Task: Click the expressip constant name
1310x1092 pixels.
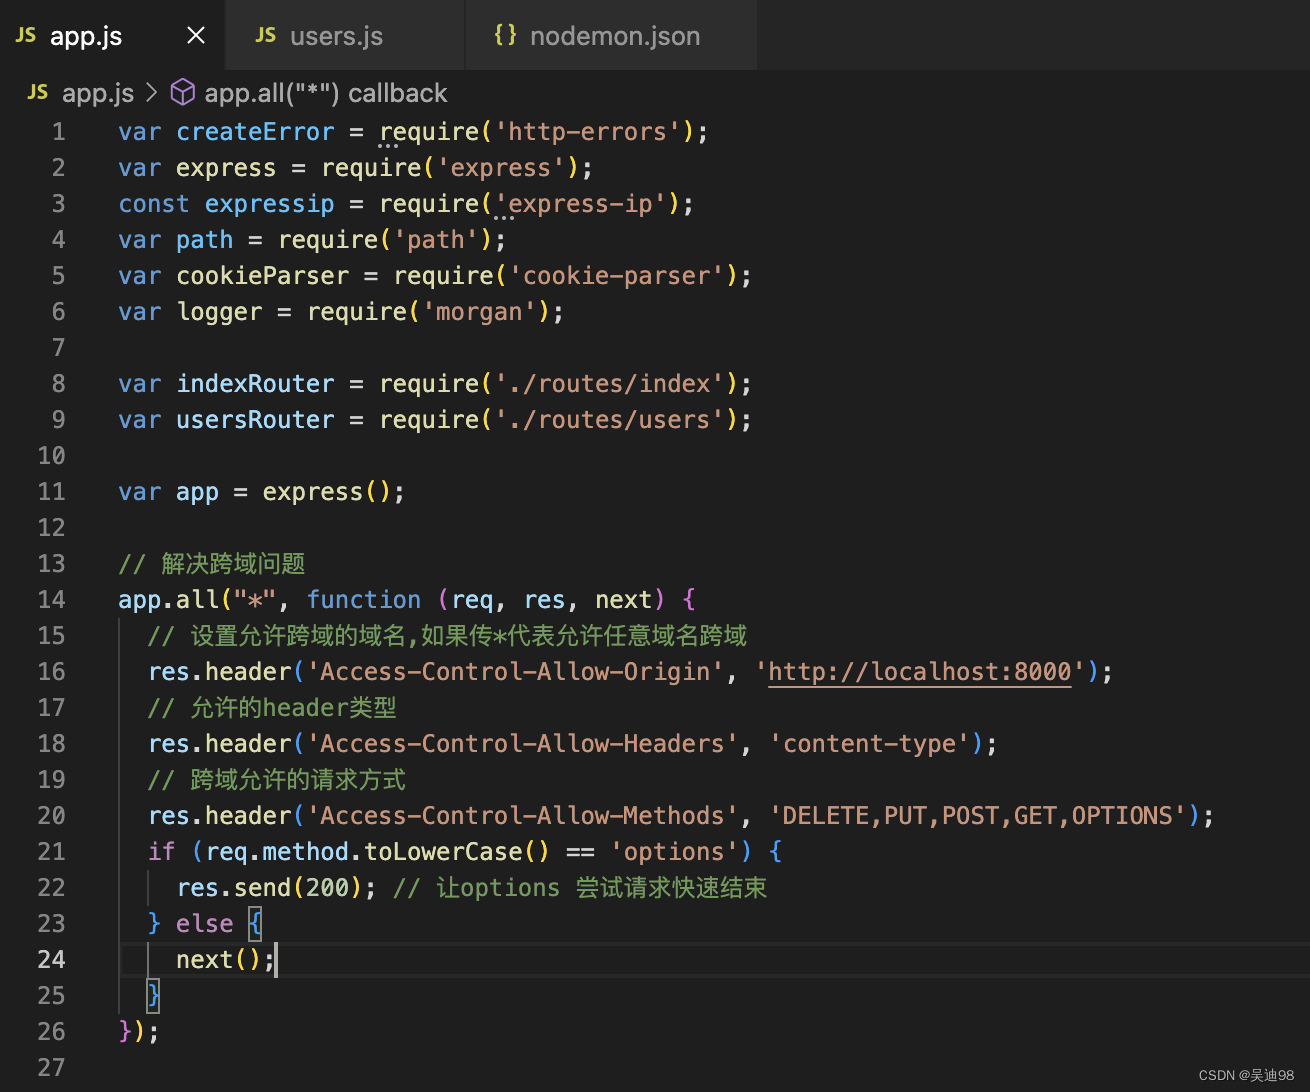Action: tap(269, 204)
